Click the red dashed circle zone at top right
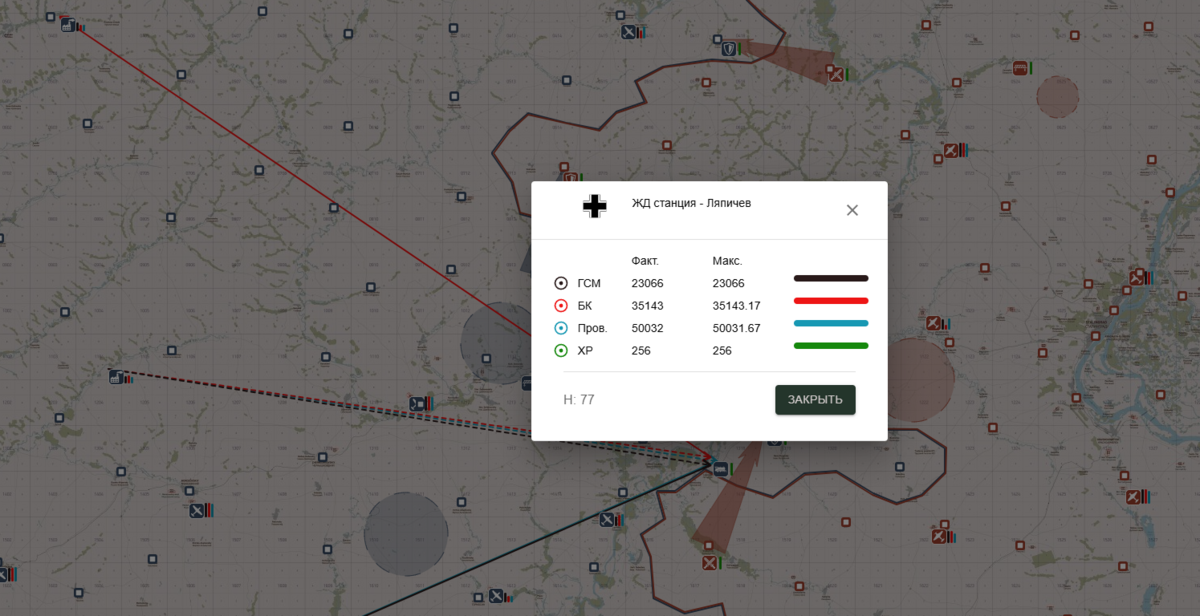This screenshot has height=616, width=1200. coord(1057,97)
